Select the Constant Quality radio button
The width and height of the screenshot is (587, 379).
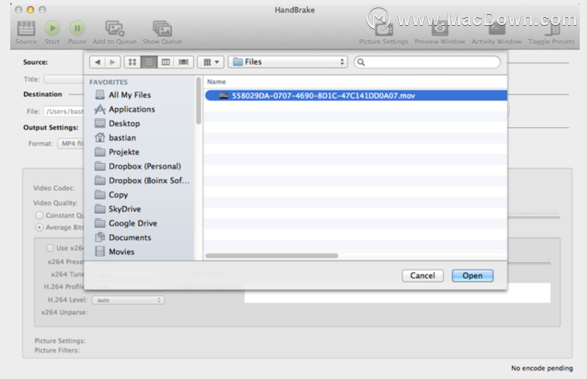(39, 215)
